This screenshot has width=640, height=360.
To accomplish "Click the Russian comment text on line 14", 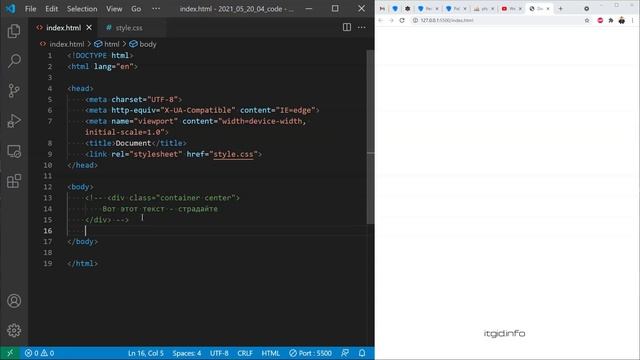I will point(160,209).
